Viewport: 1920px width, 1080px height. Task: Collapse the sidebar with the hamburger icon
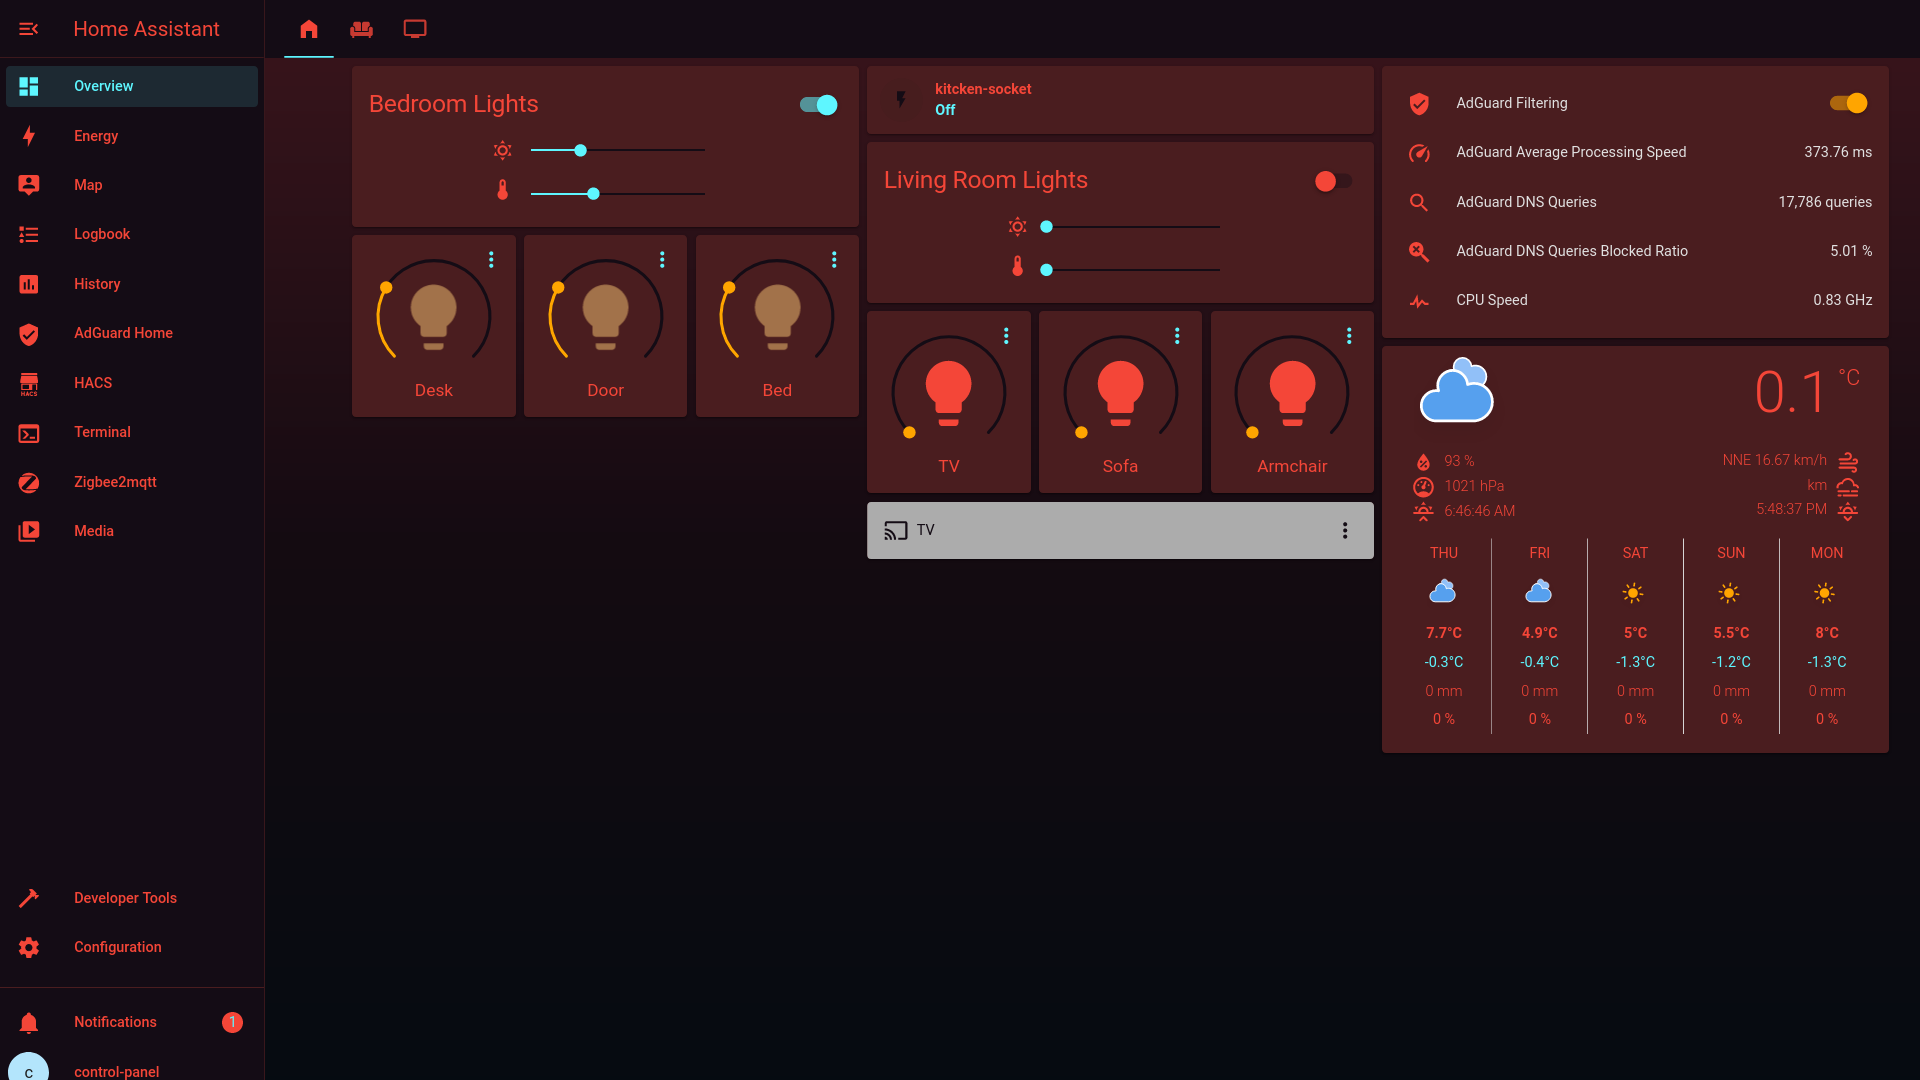pos(29,29)
